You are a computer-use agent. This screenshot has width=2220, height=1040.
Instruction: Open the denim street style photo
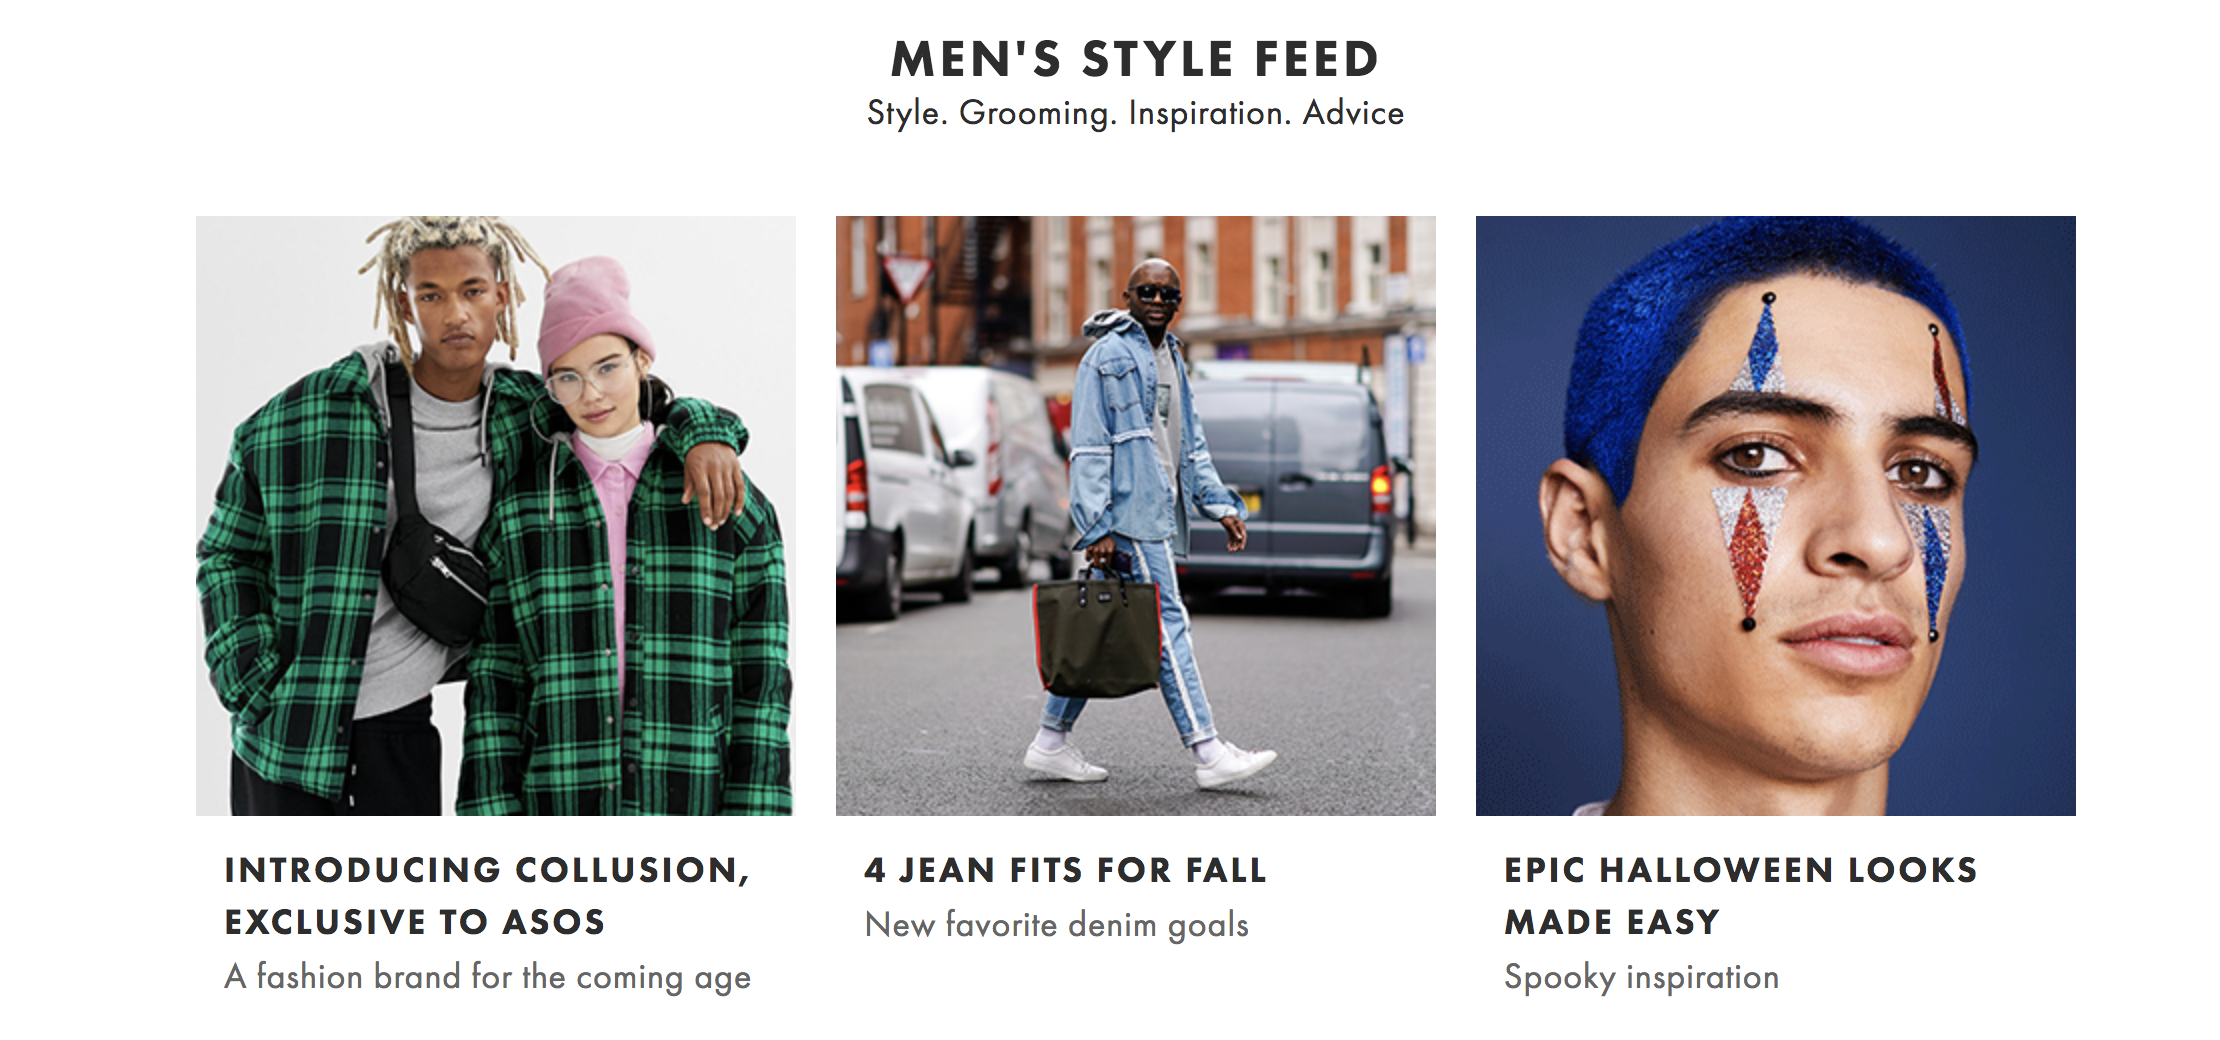(x=1135, y=515)
